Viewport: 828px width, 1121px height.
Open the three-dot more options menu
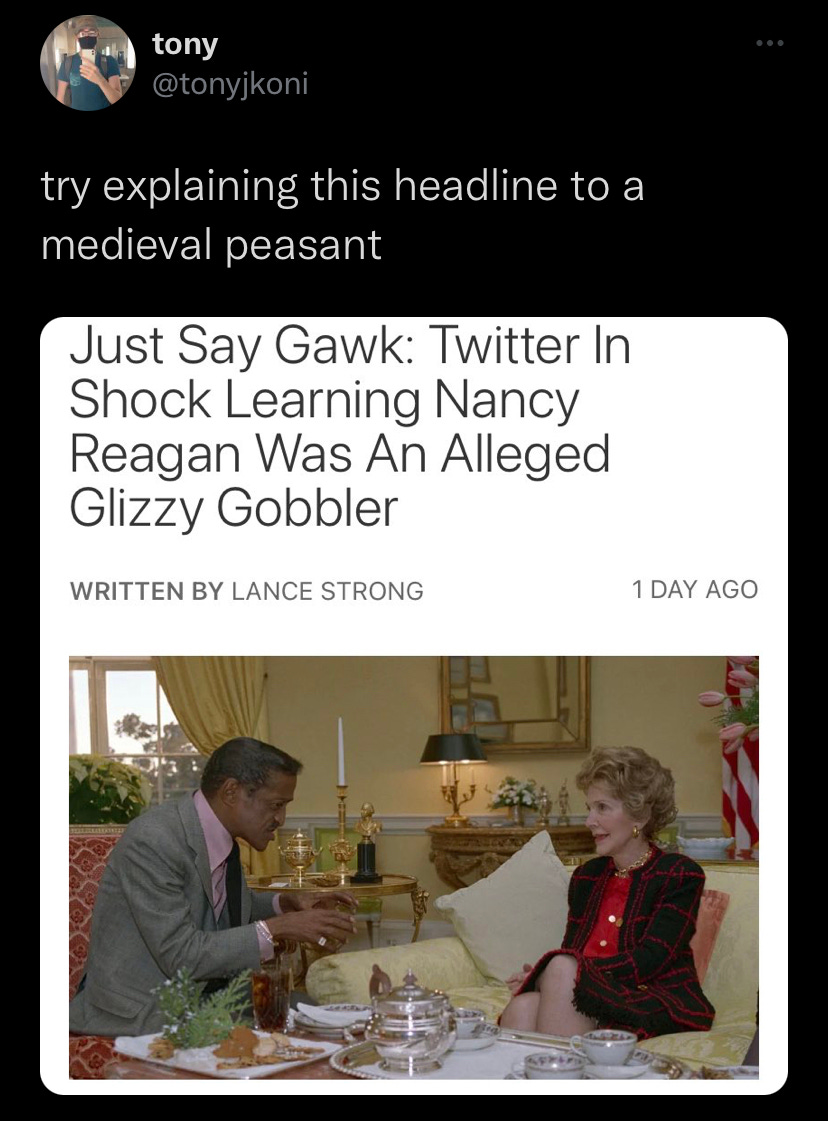click(770, 44)
